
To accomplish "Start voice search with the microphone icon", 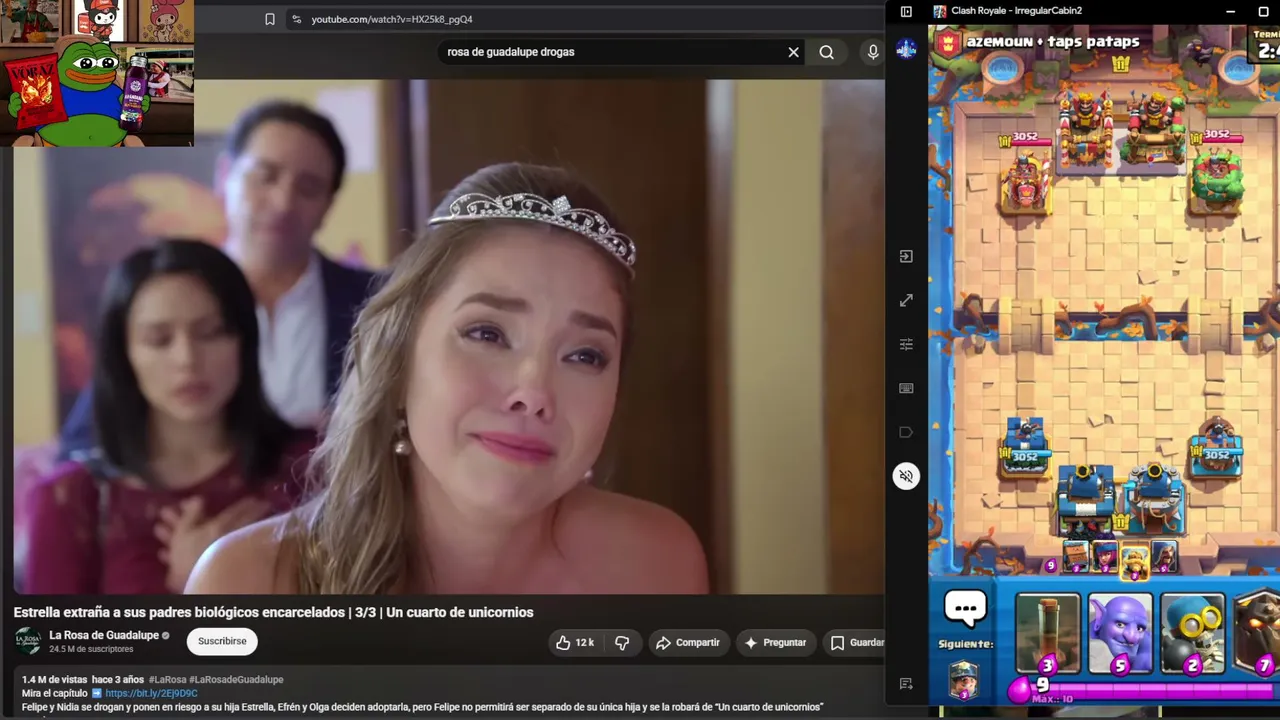I will [x=873, y=52].
